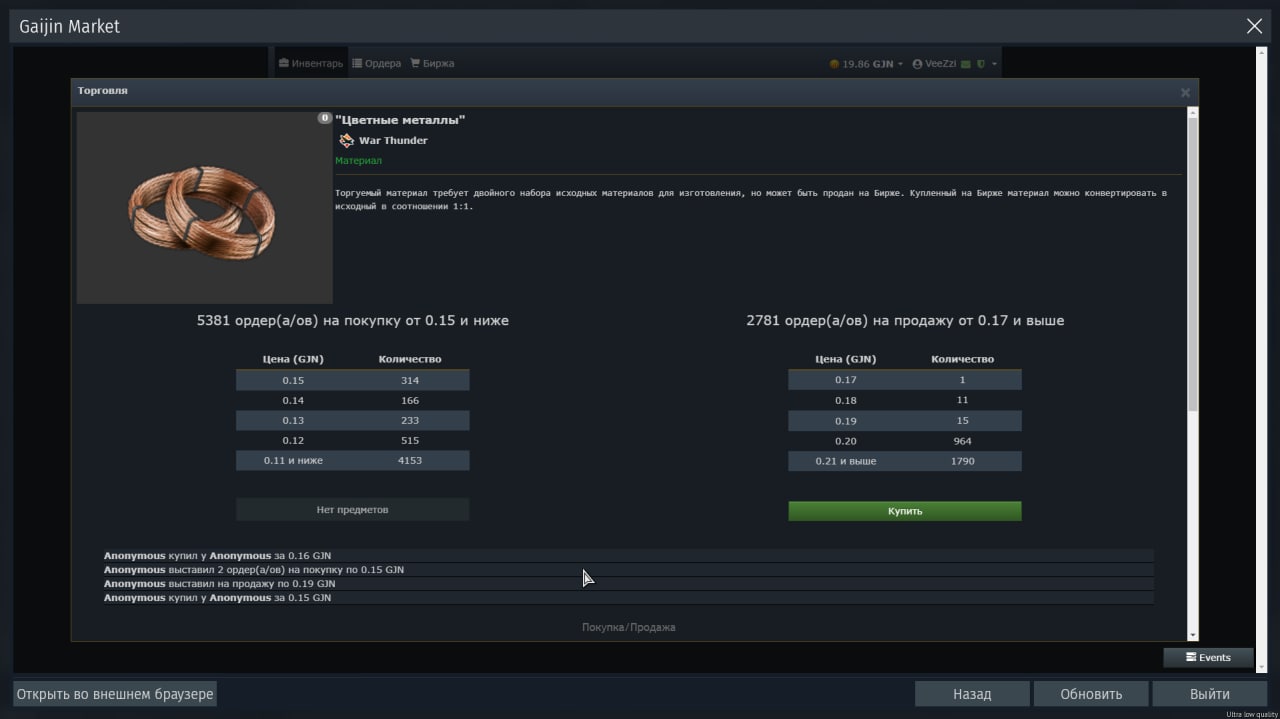The width and height of the screenshot is (1280, 719).
Task: Click the Назад button
Action: [972, 693]
